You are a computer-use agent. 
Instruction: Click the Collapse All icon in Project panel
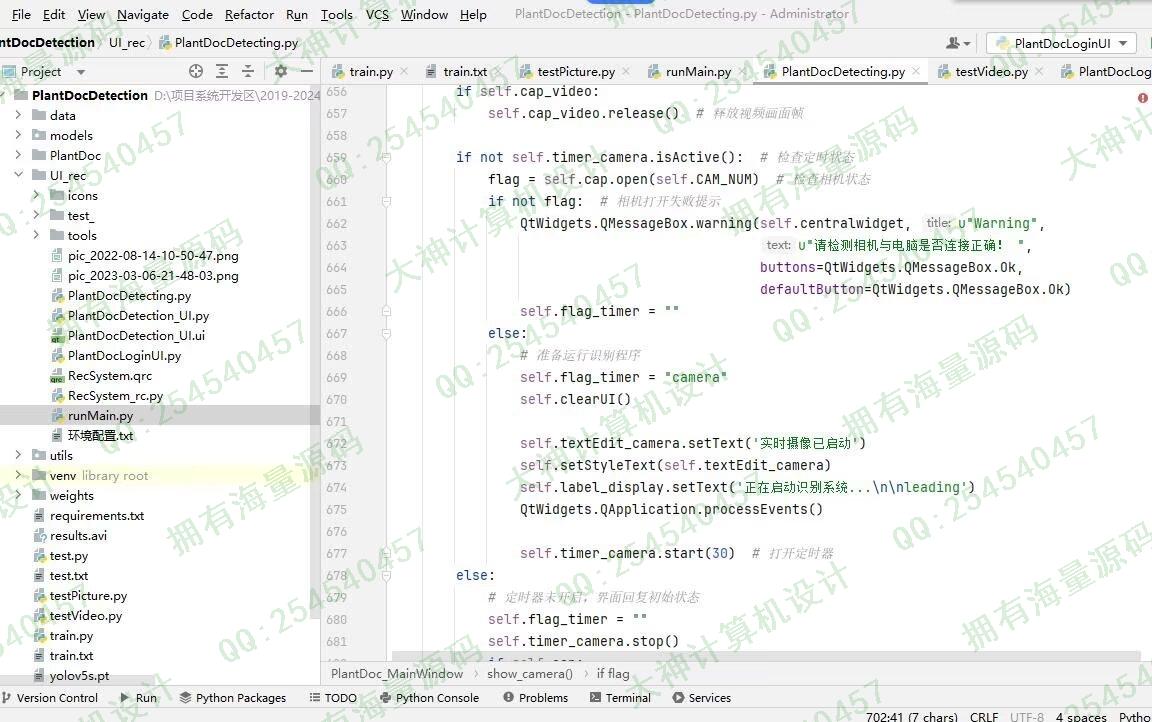(248, 71)
